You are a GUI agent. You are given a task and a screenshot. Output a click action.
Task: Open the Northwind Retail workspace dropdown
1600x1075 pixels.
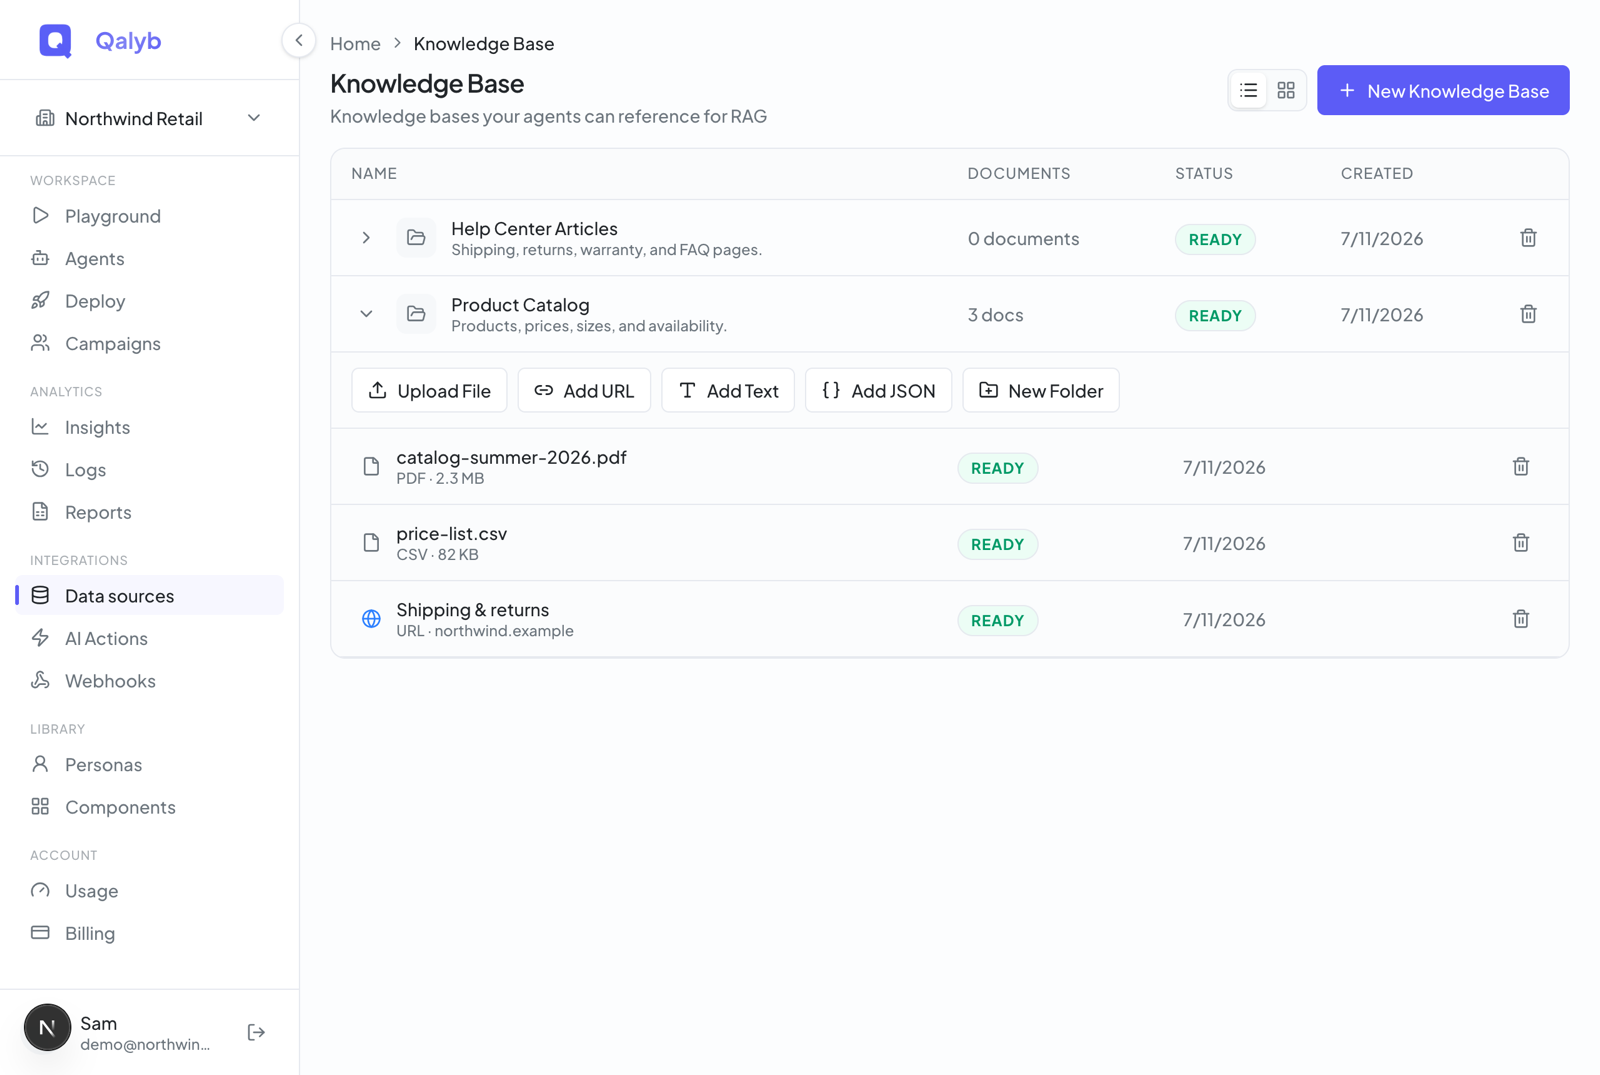149,118
